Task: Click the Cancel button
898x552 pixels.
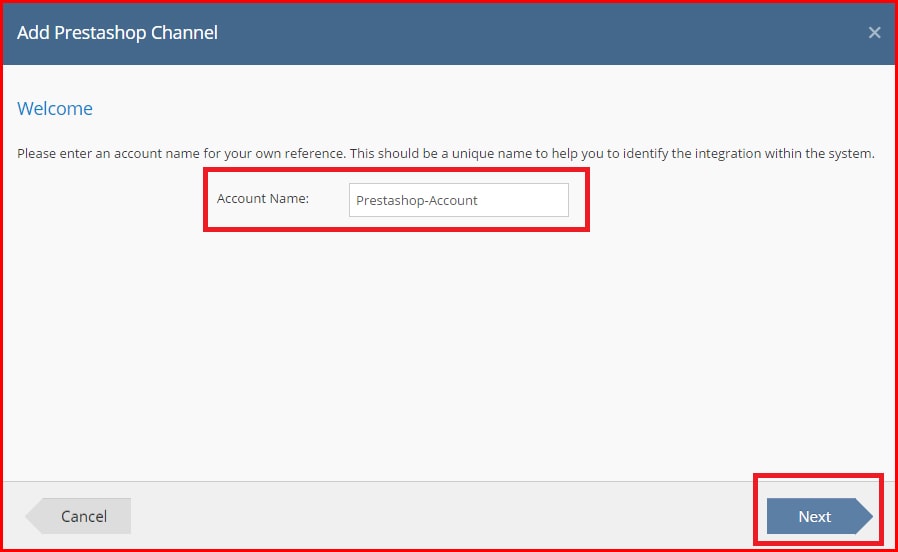Action: tap(78, 516)
